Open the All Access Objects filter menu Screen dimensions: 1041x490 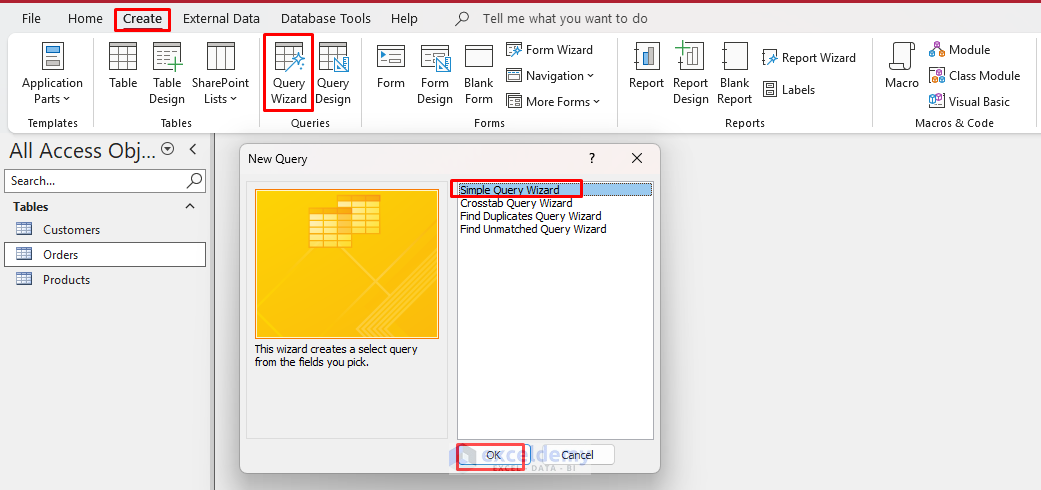coord(168,149)
